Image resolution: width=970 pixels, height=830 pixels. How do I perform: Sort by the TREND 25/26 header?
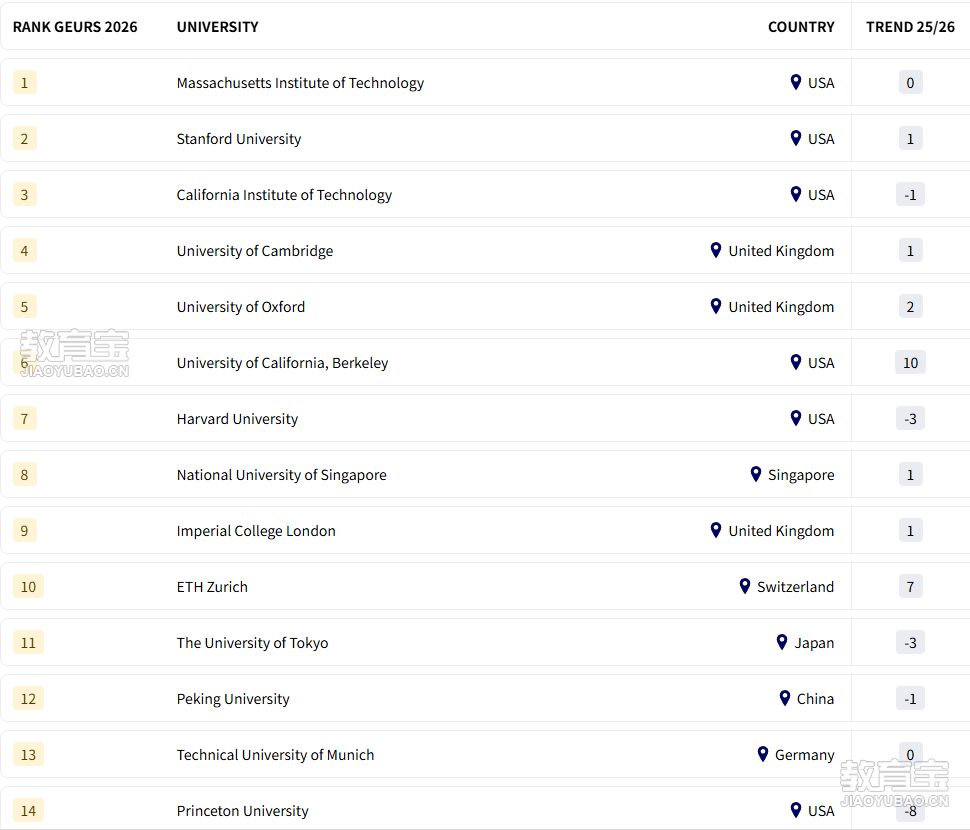point(910,27)
